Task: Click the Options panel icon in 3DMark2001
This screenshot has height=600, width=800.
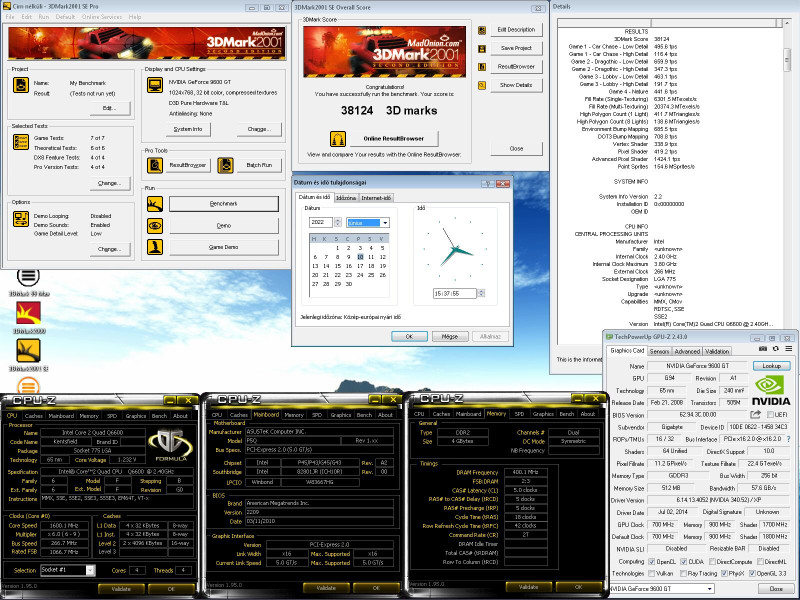Action: [21, 218]
